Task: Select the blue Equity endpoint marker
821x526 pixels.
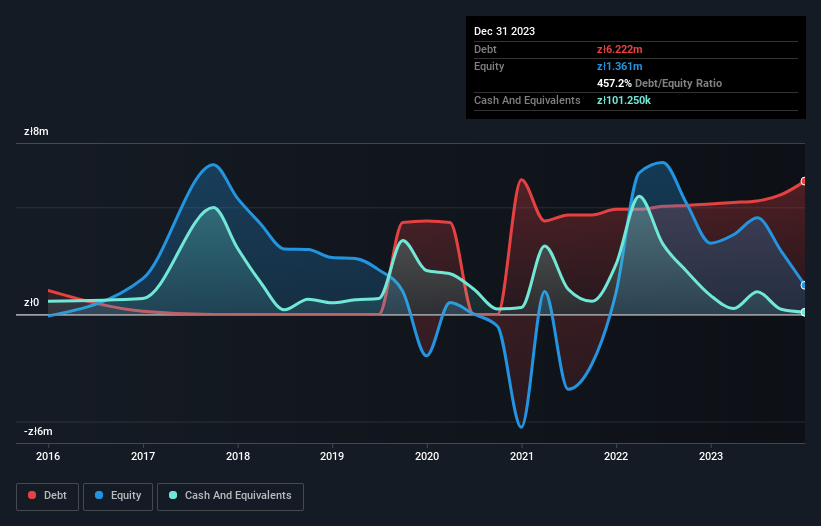Action: click(804, 285)
